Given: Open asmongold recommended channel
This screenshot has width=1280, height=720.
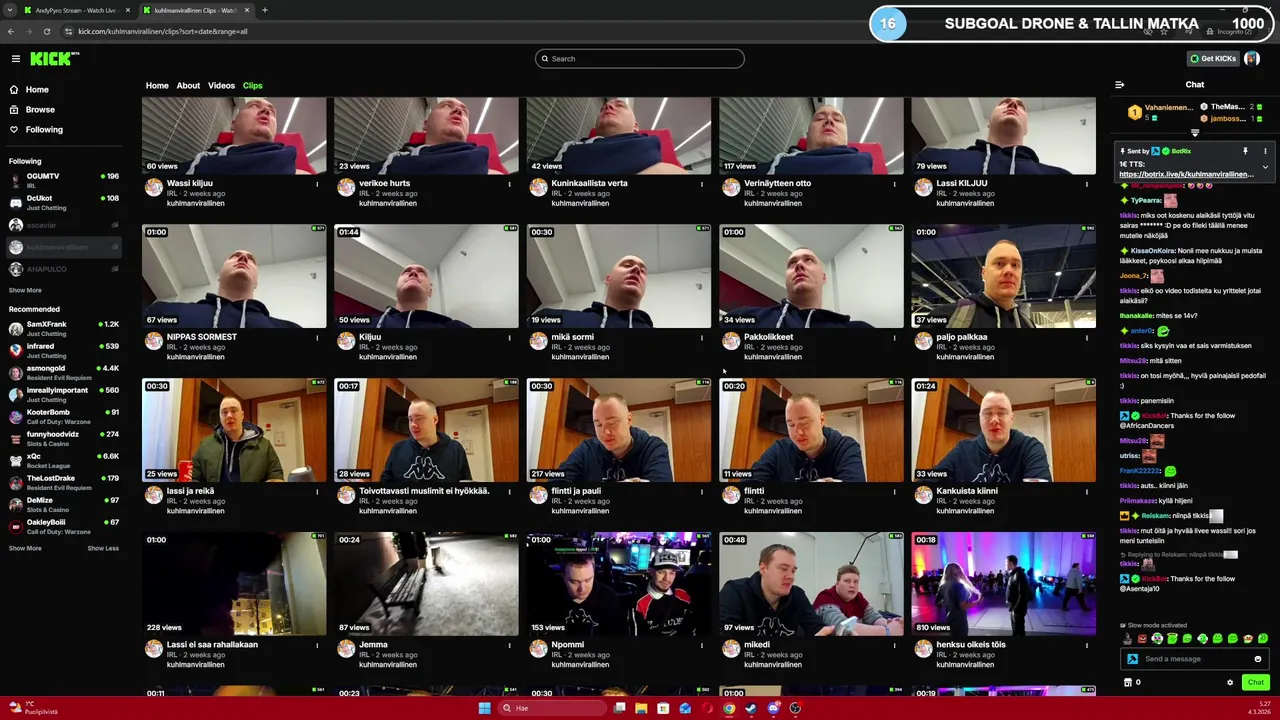Looking at the screenshot, I should click(63, 372).
